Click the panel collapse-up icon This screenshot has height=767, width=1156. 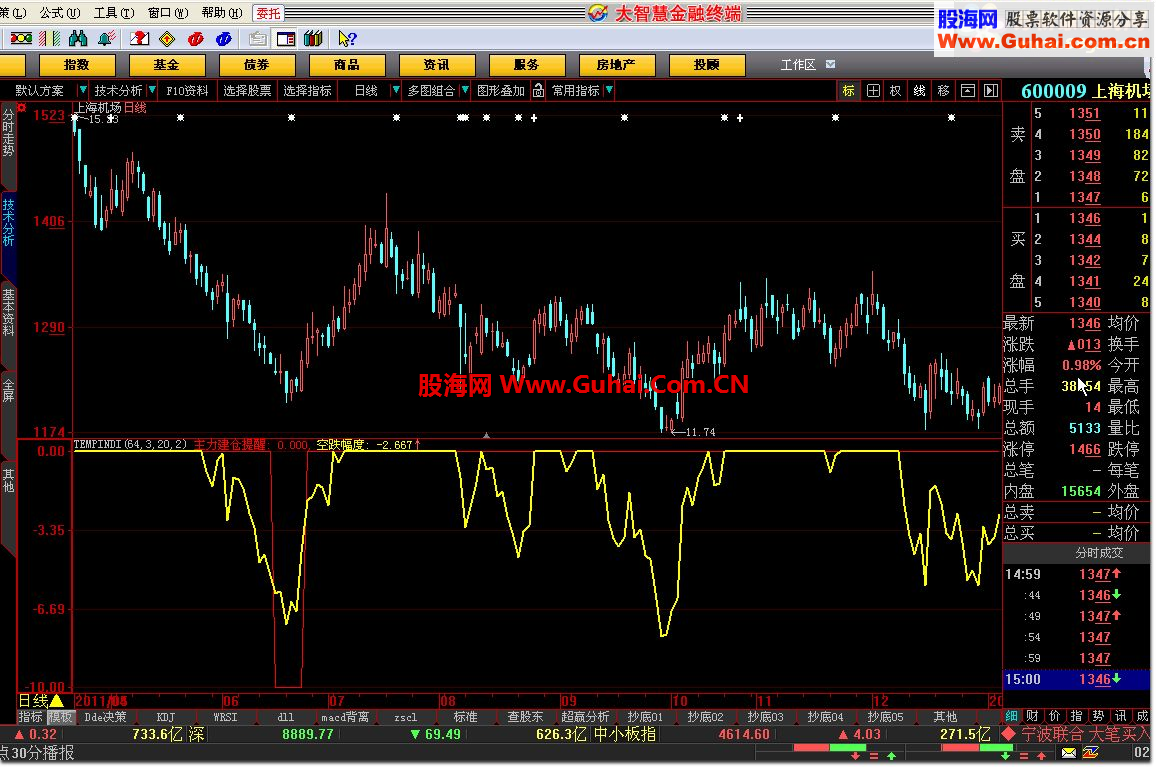pos(968,91)
